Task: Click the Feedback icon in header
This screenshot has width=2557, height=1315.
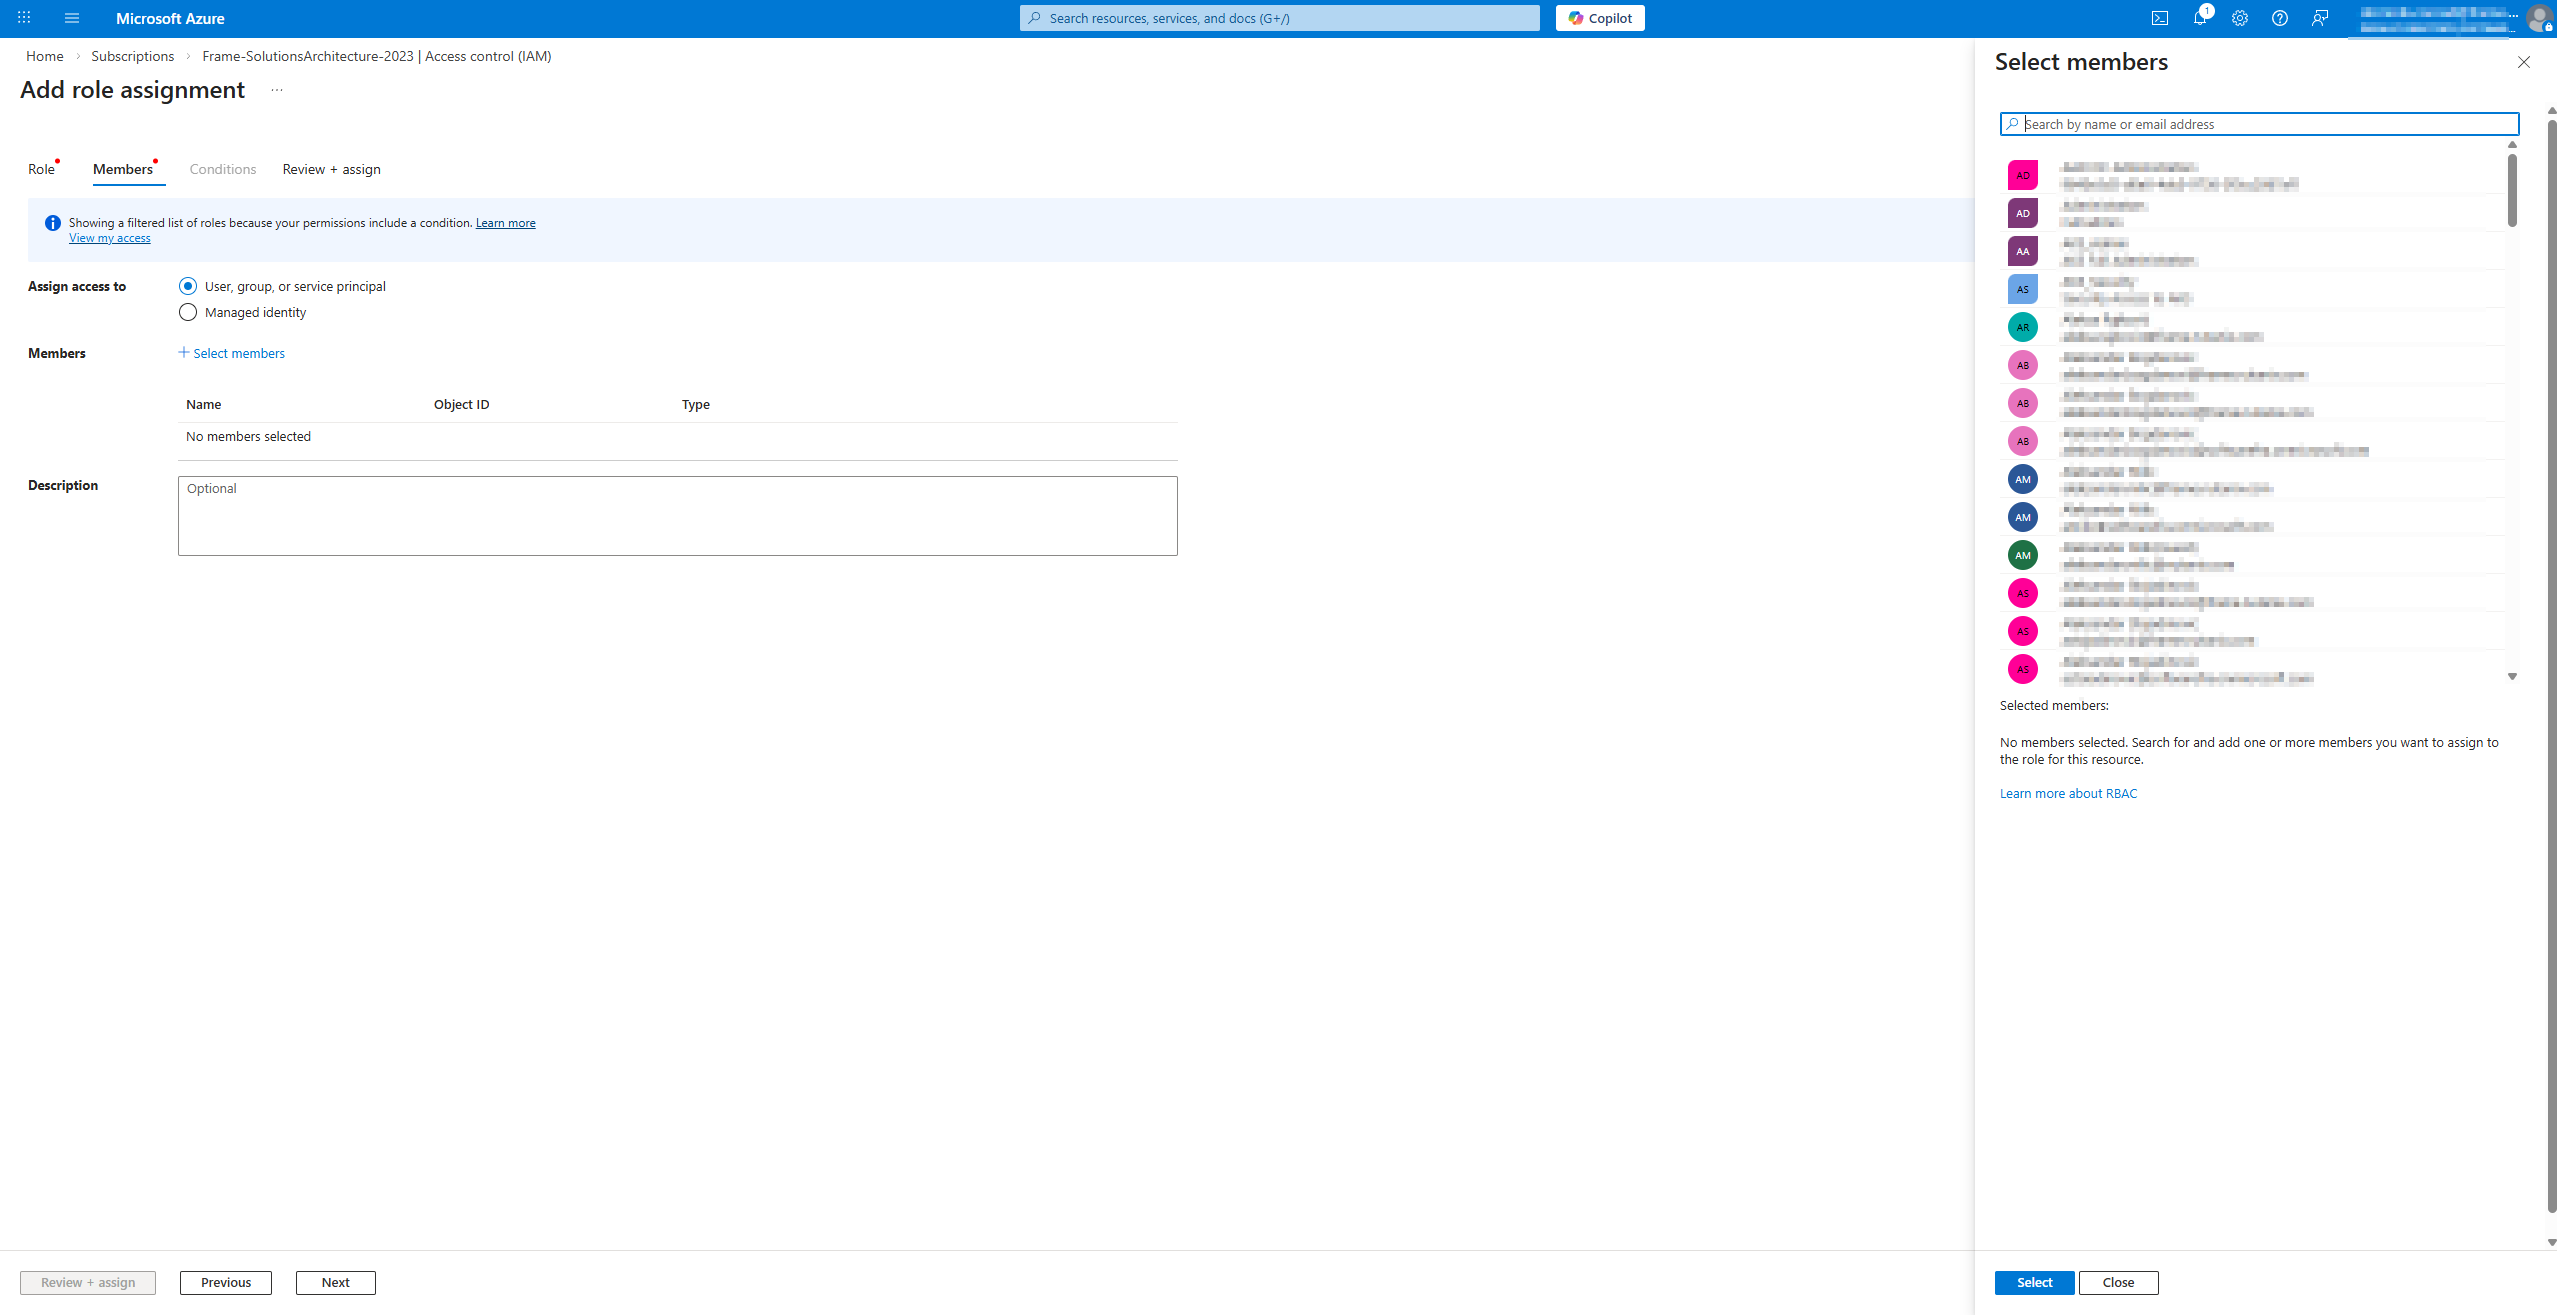Action: (2320, 18)
